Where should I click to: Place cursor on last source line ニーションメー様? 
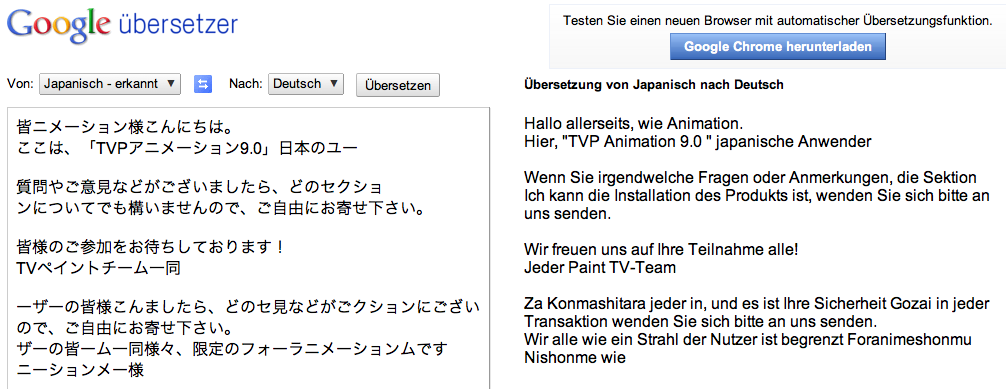pyautogui.click(x=80, y=370)
